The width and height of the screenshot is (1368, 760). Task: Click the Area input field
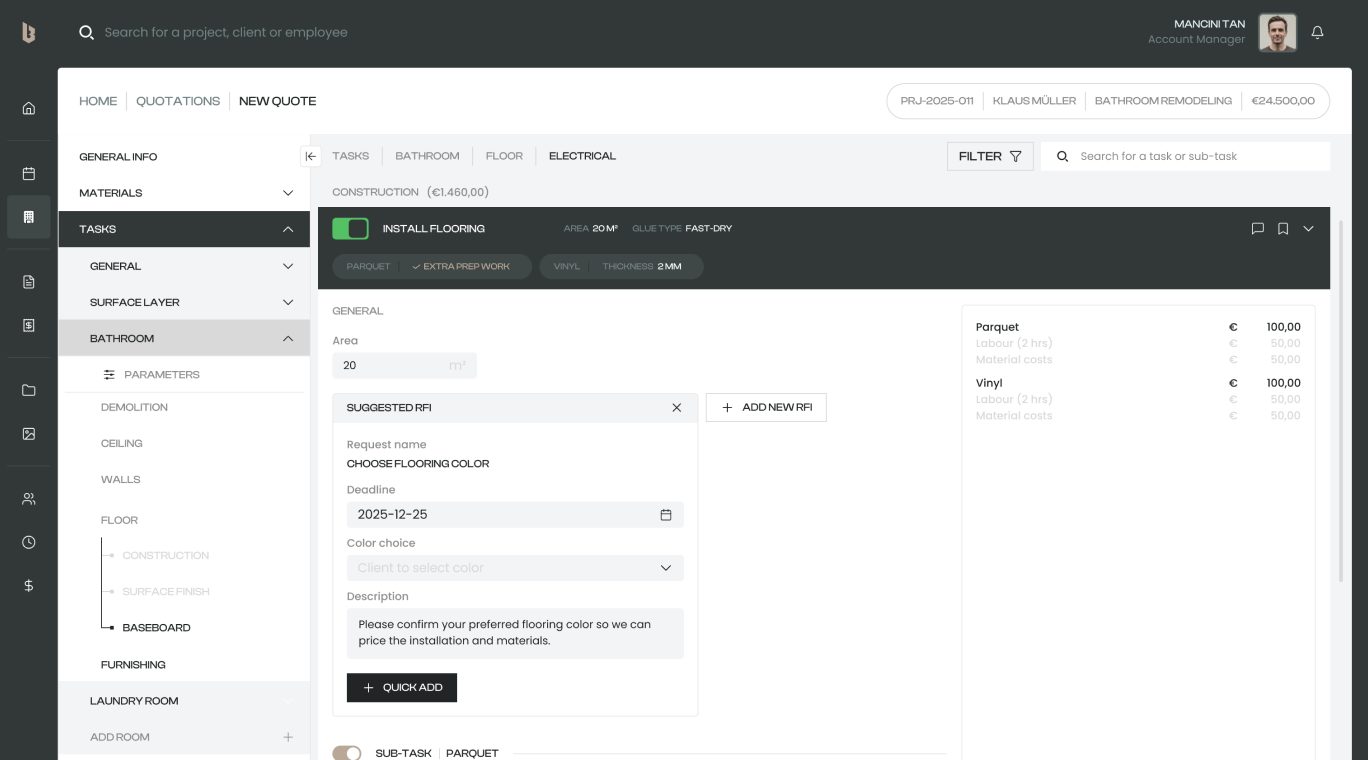pyautogui.click(x=404, y=366)
